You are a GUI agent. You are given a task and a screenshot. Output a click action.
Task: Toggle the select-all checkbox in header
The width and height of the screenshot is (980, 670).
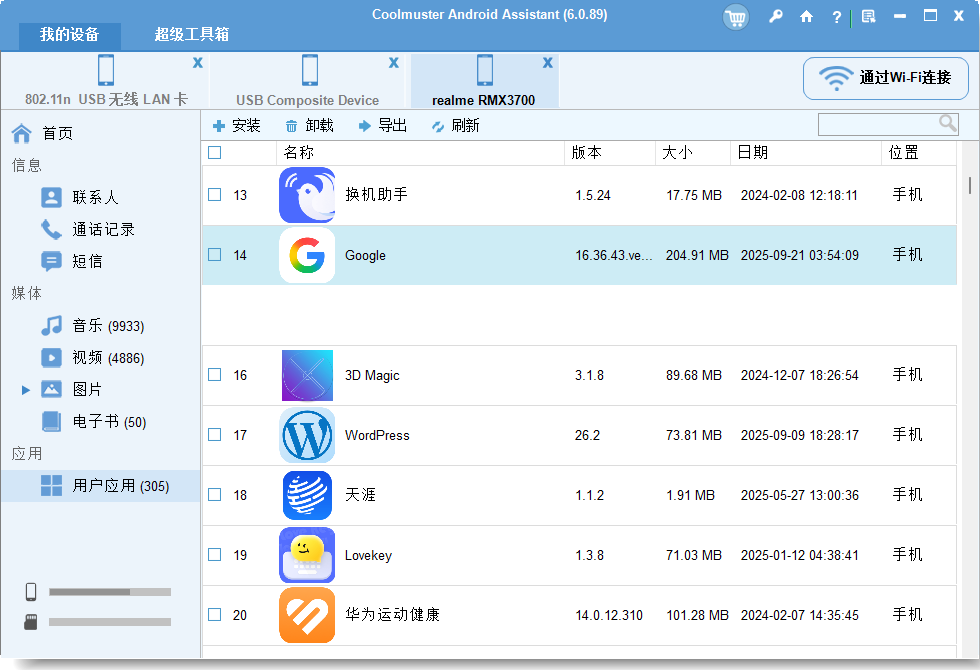tap(214, 153)
